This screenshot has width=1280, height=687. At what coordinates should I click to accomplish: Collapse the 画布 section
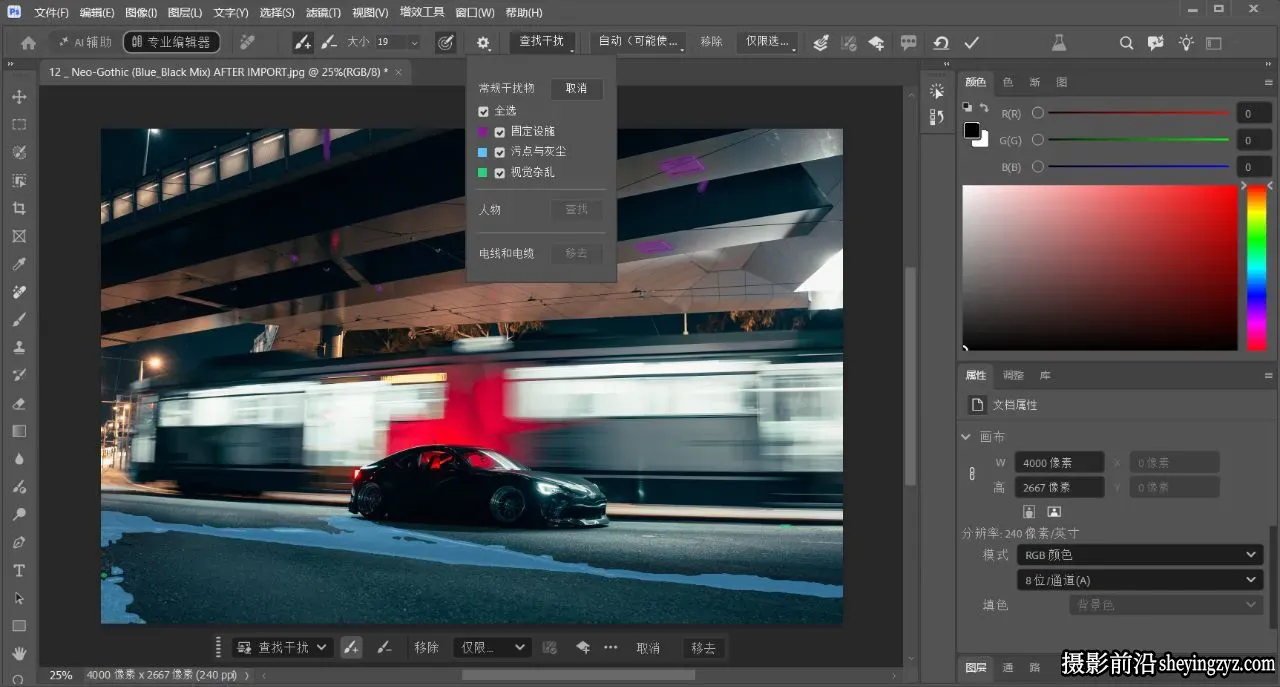click(966, 437)
